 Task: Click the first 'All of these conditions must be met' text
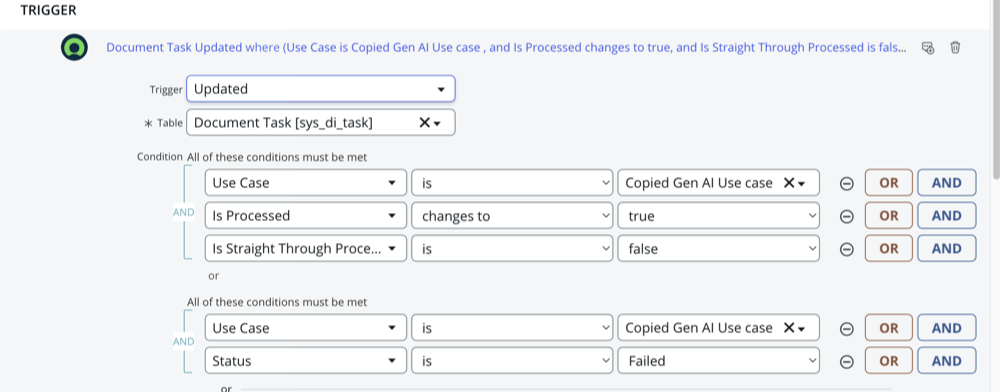pyautogui.click(x=277, y=157)
